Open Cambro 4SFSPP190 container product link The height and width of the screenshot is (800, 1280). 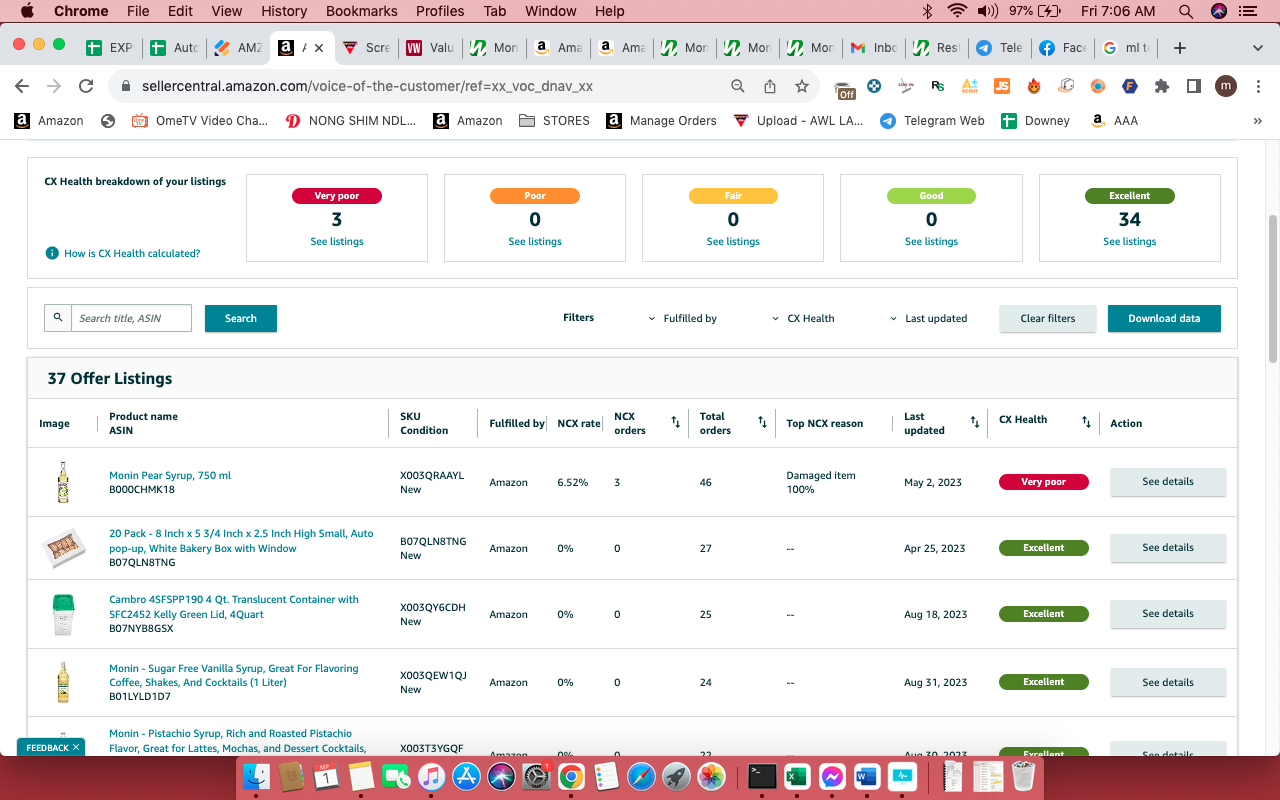[x=234, y=606]
